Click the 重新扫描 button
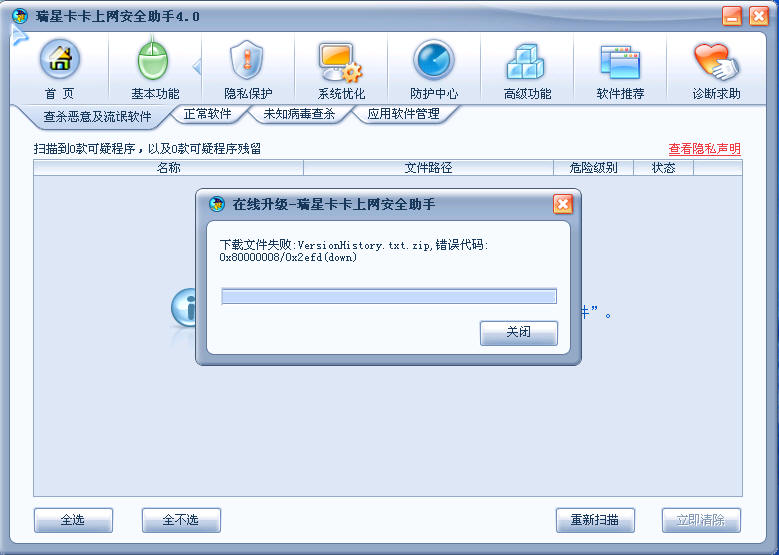Viewport: 779px width, 555px height. [x=595, y=520]
